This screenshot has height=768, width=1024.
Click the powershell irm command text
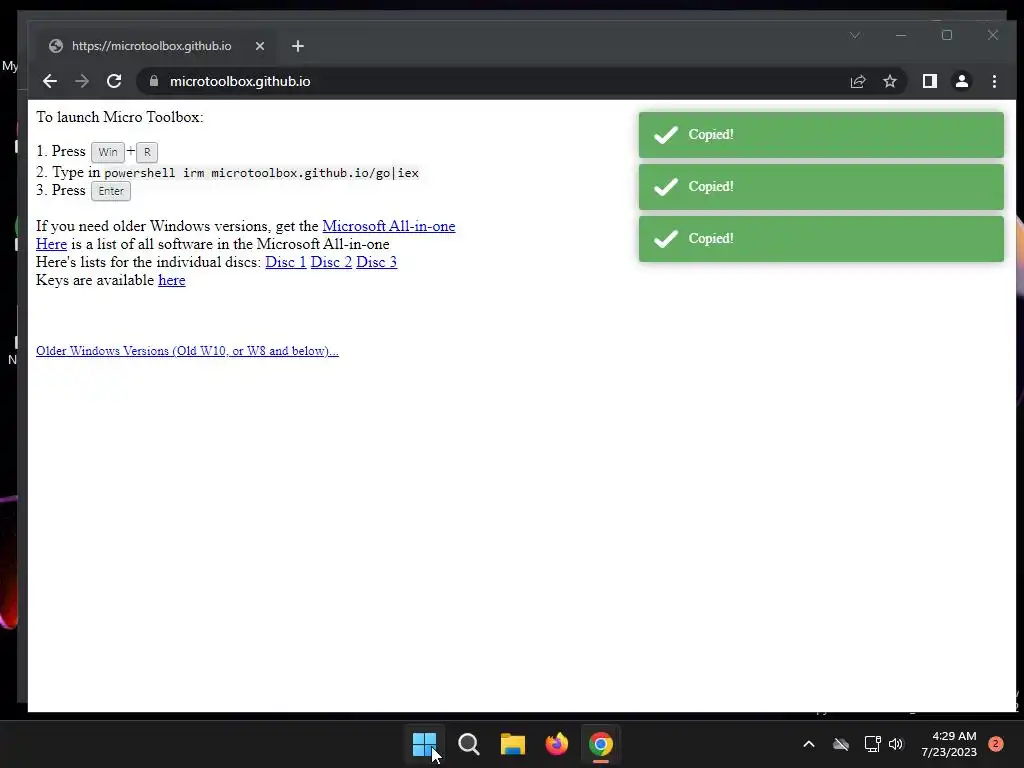point(261,173)
